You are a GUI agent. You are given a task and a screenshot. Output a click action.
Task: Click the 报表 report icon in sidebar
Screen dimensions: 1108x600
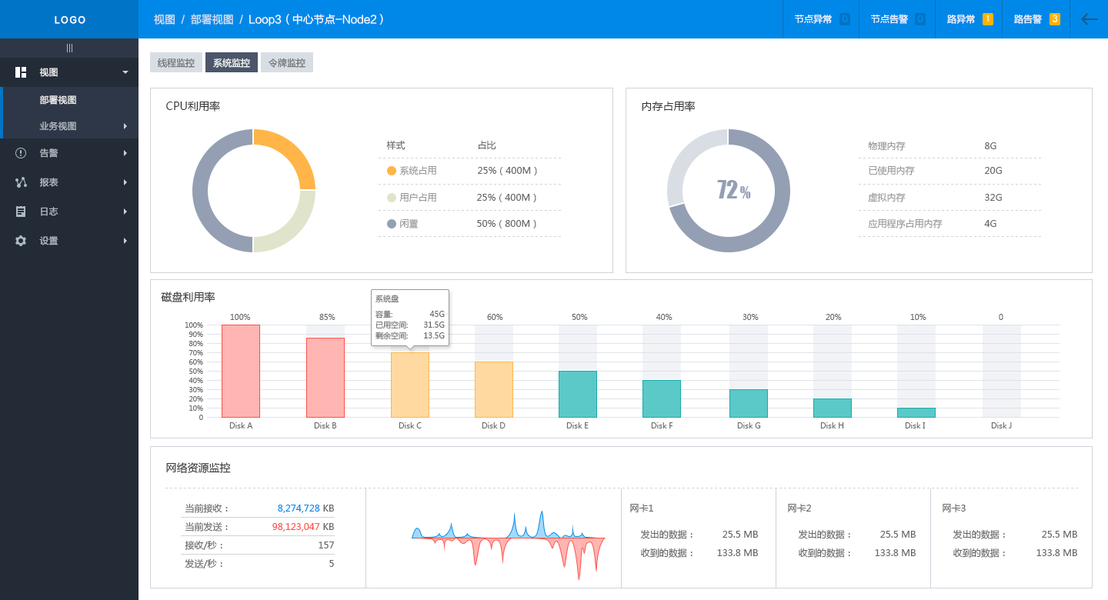click(20, 182)
